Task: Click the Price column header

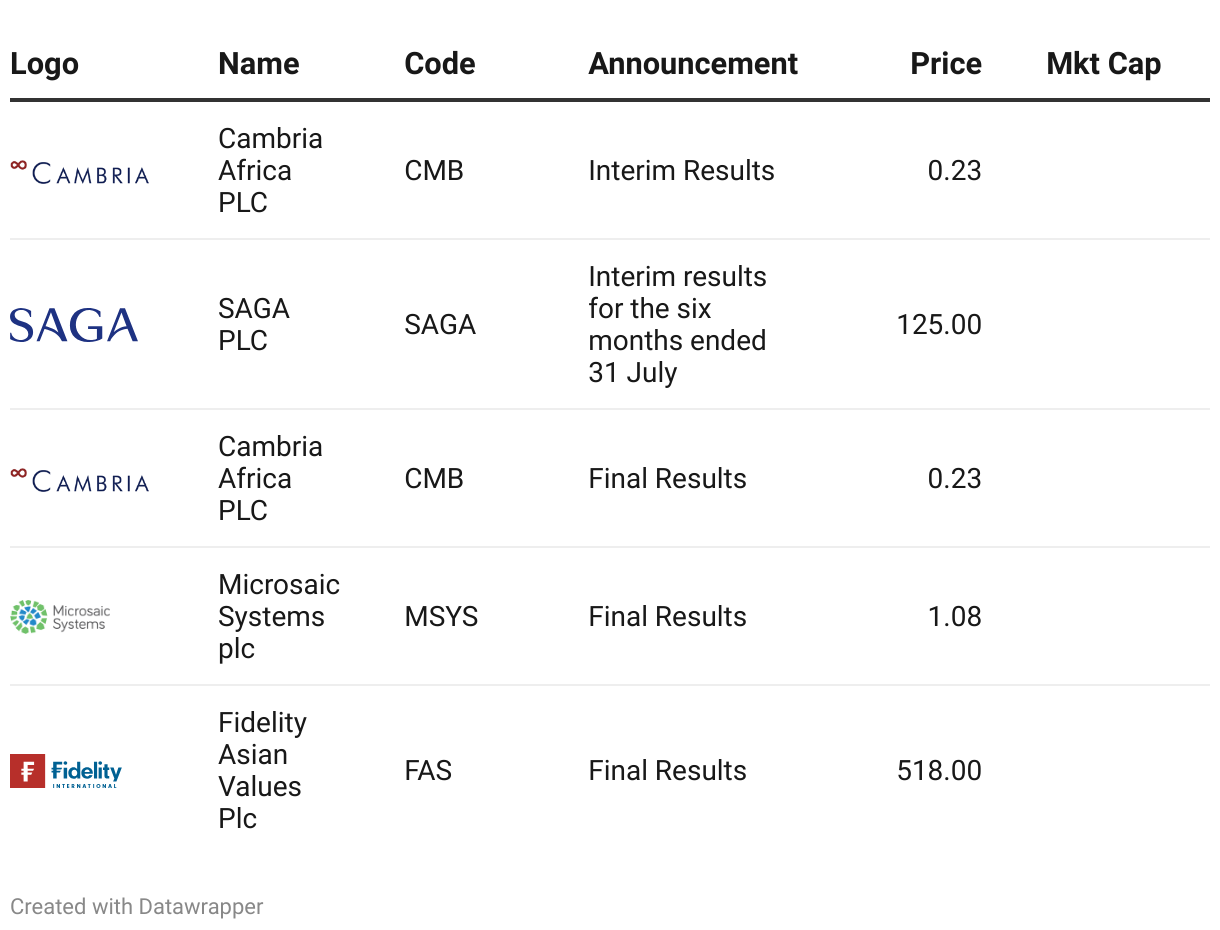Action: coord(945,64)
